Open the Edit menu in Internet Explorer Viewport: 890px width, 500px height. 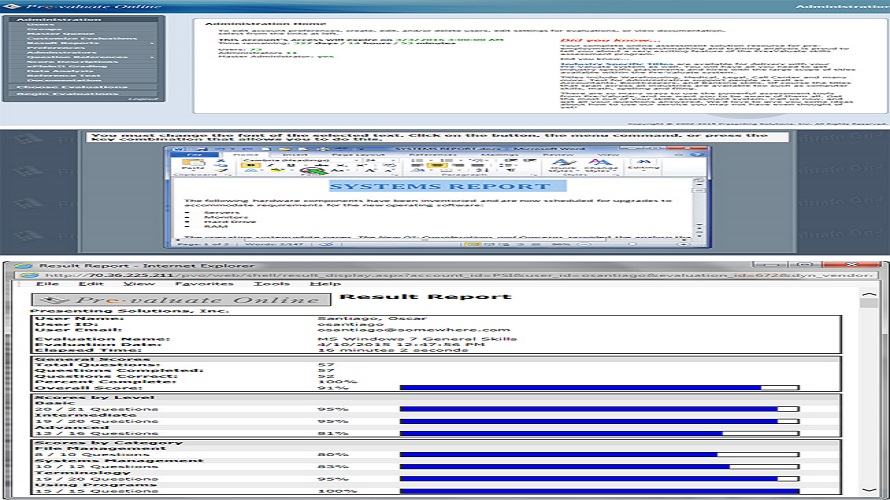tap(90, 283)
